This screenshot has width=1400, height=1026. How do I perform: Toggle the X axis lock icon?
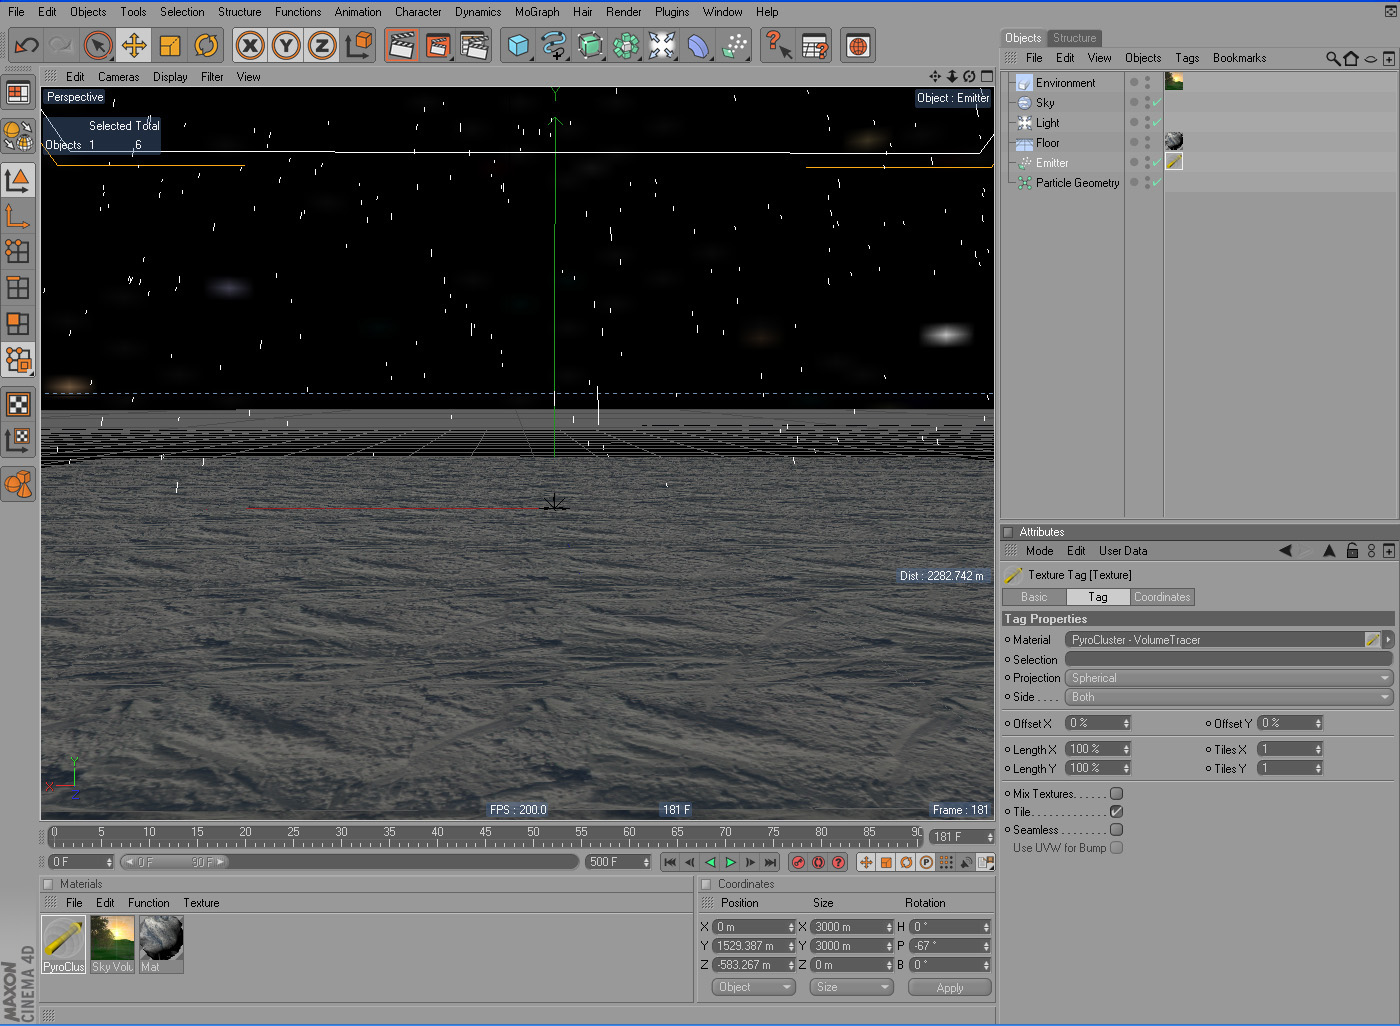(250, 46)
